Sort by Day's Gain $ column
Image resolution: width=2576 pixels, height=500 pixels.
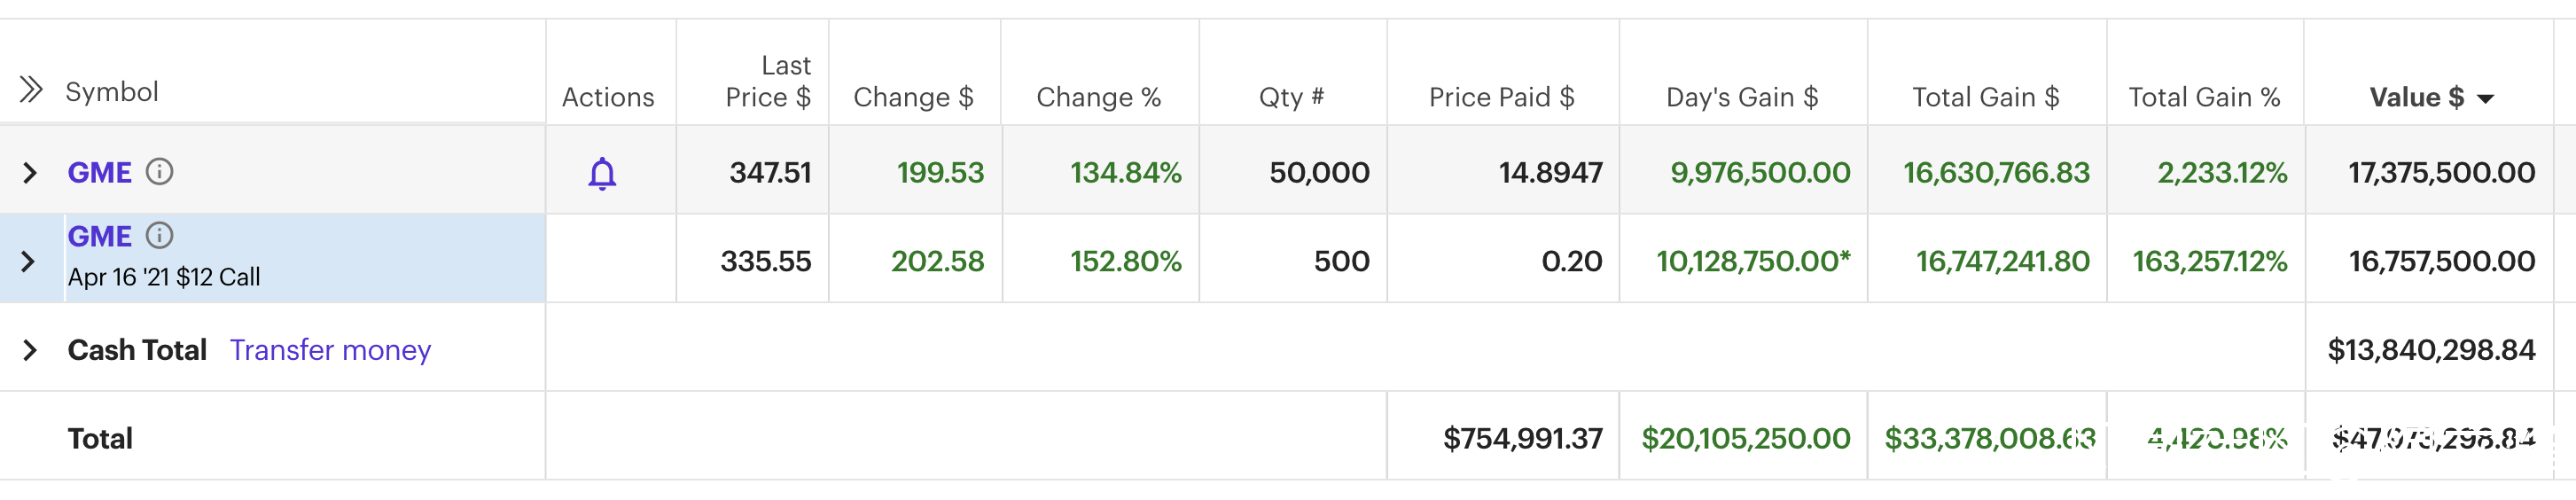pos(1741,97)
